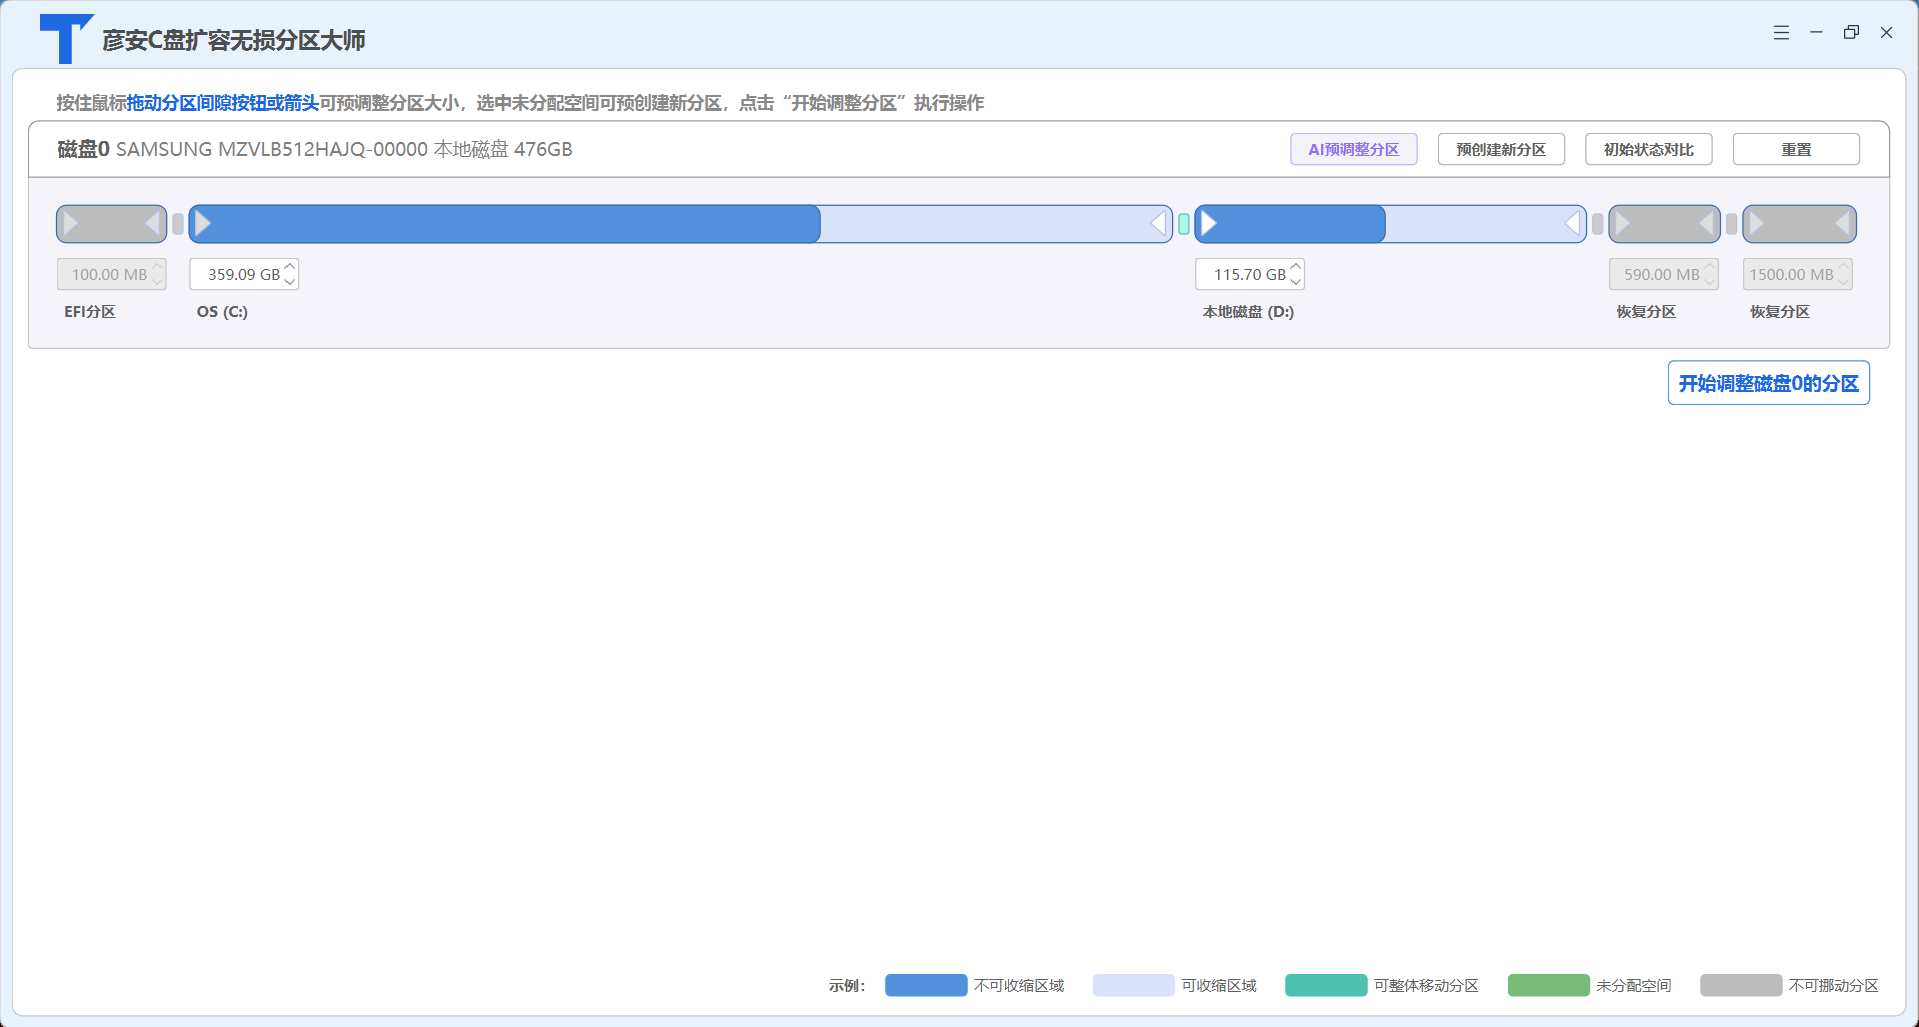This screenshot has height=1027, width=1919.
Task: Click 预创建新分区 button
Action: [1501, 149]
